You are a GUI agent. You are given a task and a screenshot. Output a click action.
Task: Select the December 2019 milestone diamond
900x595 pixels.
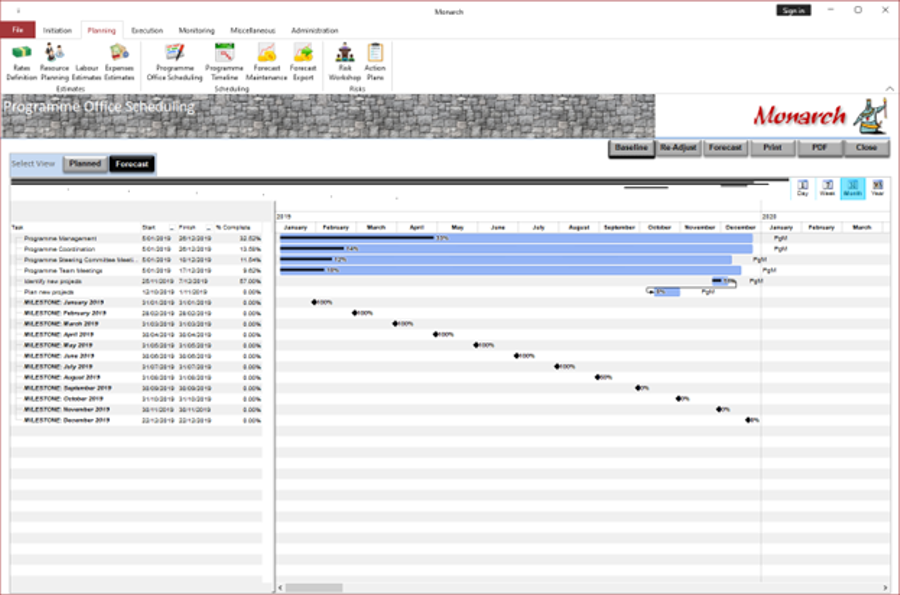pos(748,420)
